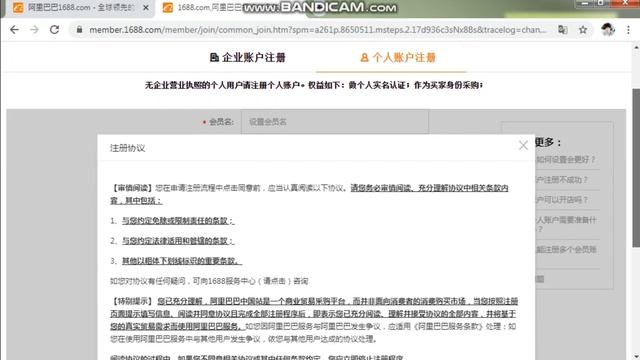Click the 无企业营业执照 notice text
Viewport: 640px width, 360px height.
tap(314, 85)
